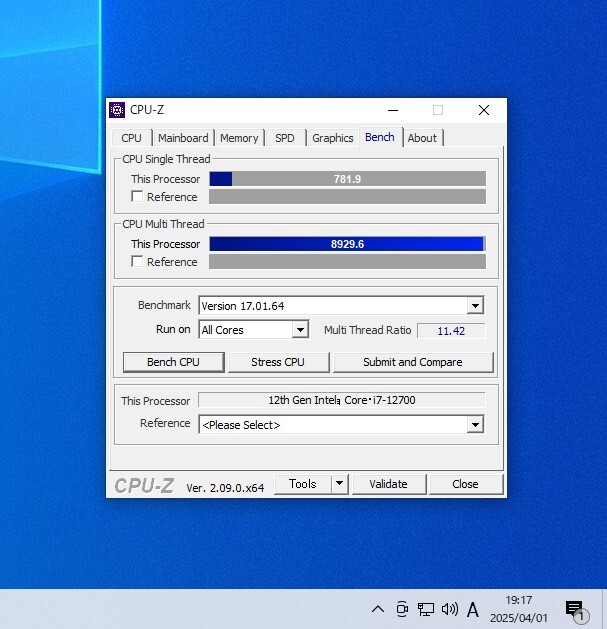Click the Multi Thread Ratio value 11.42
607x629 pixels.
tap(451, 331)
